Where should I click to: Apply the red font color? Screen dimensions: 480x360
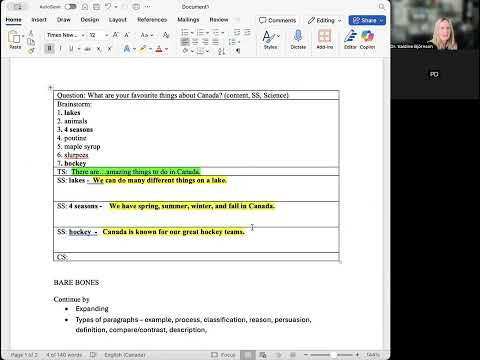coord(159,49)
